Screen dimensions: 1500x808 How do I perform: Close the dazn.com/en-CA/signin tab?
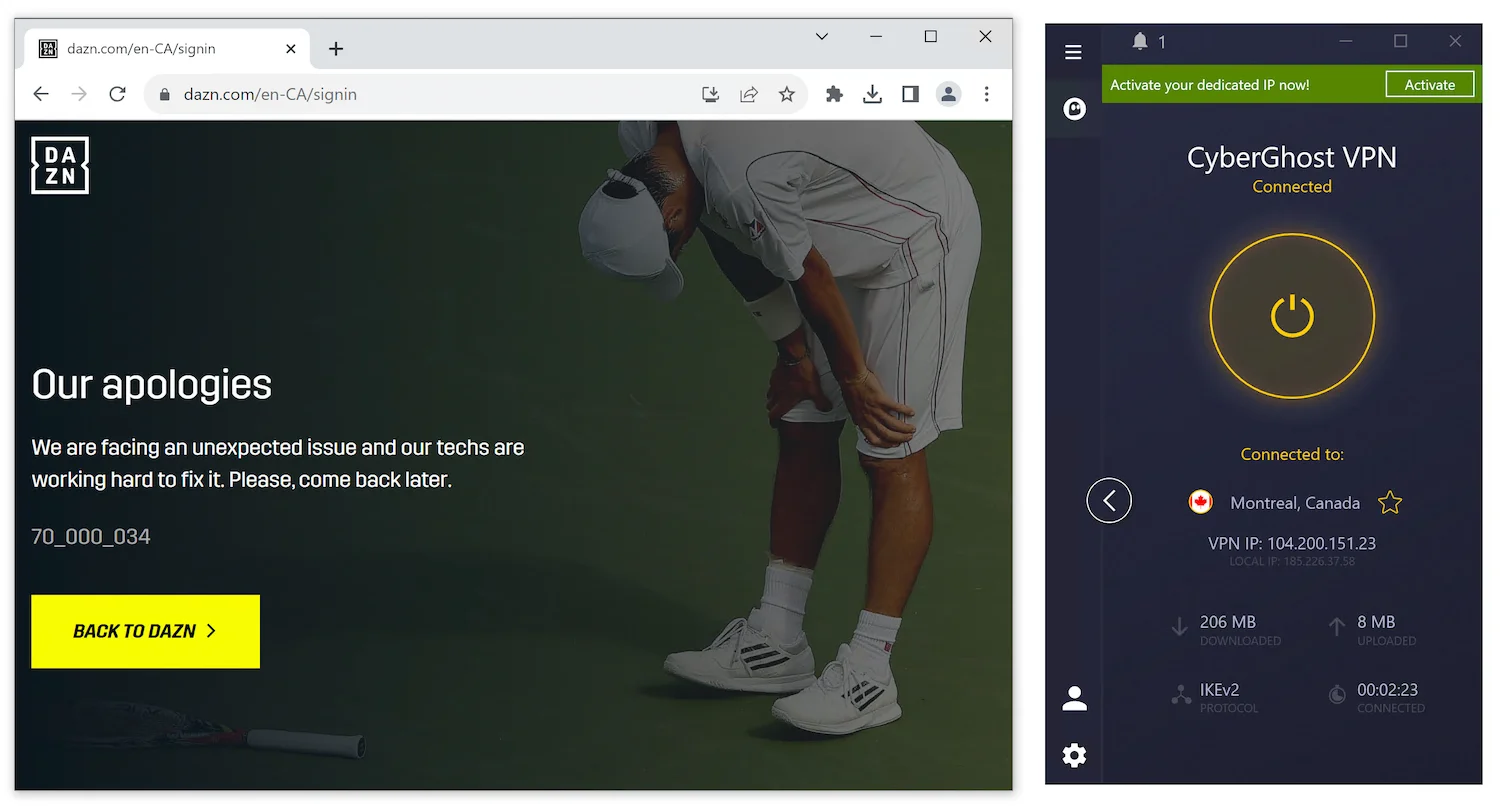[291, 48]
